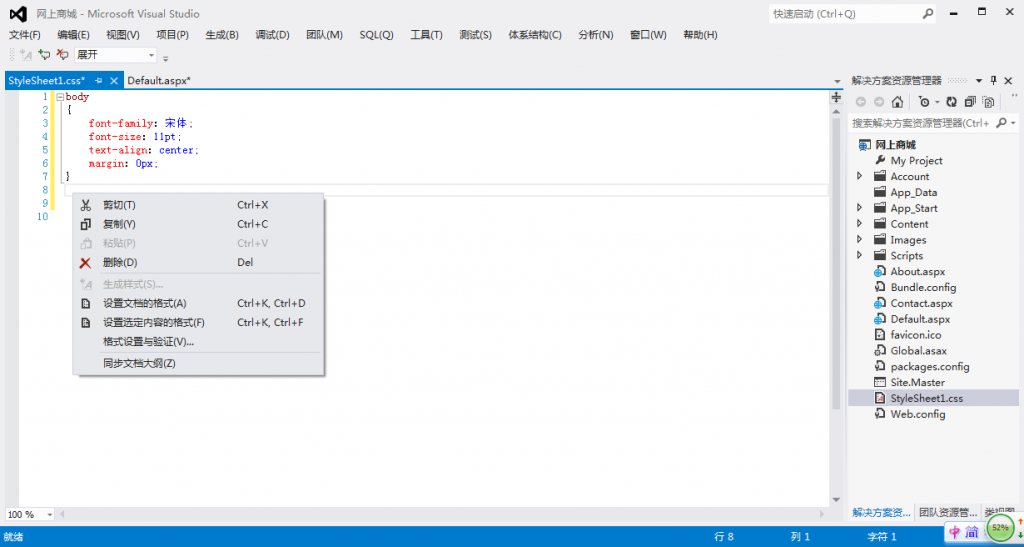The image size is (1024, 547).
Task: Click the Visual Studio logo icon
Action: (x=18, y=14)
